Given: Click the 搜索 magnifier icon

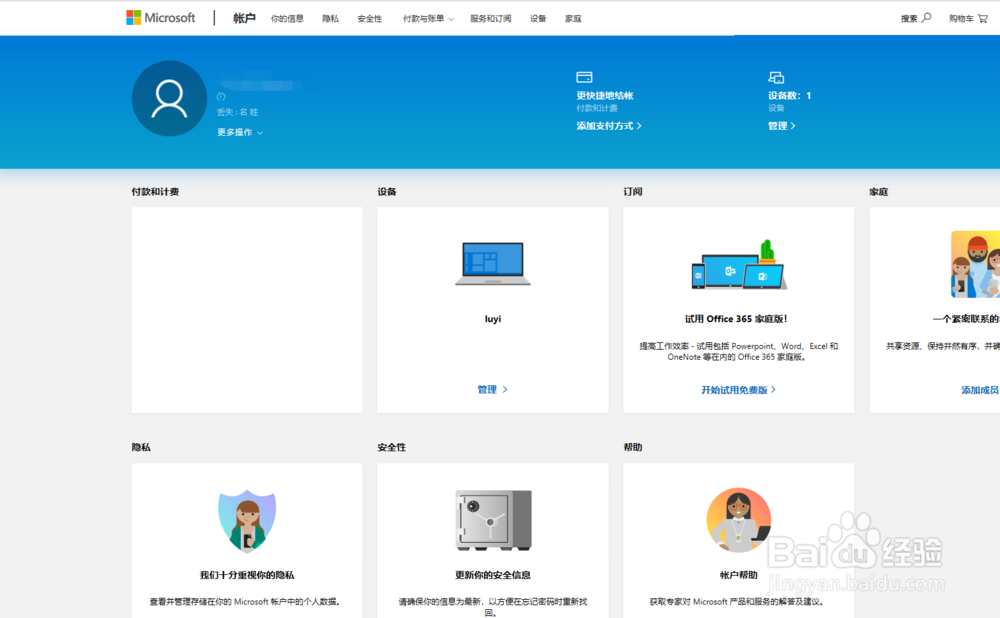Looking at the screenshot, I should coord(926,18).
